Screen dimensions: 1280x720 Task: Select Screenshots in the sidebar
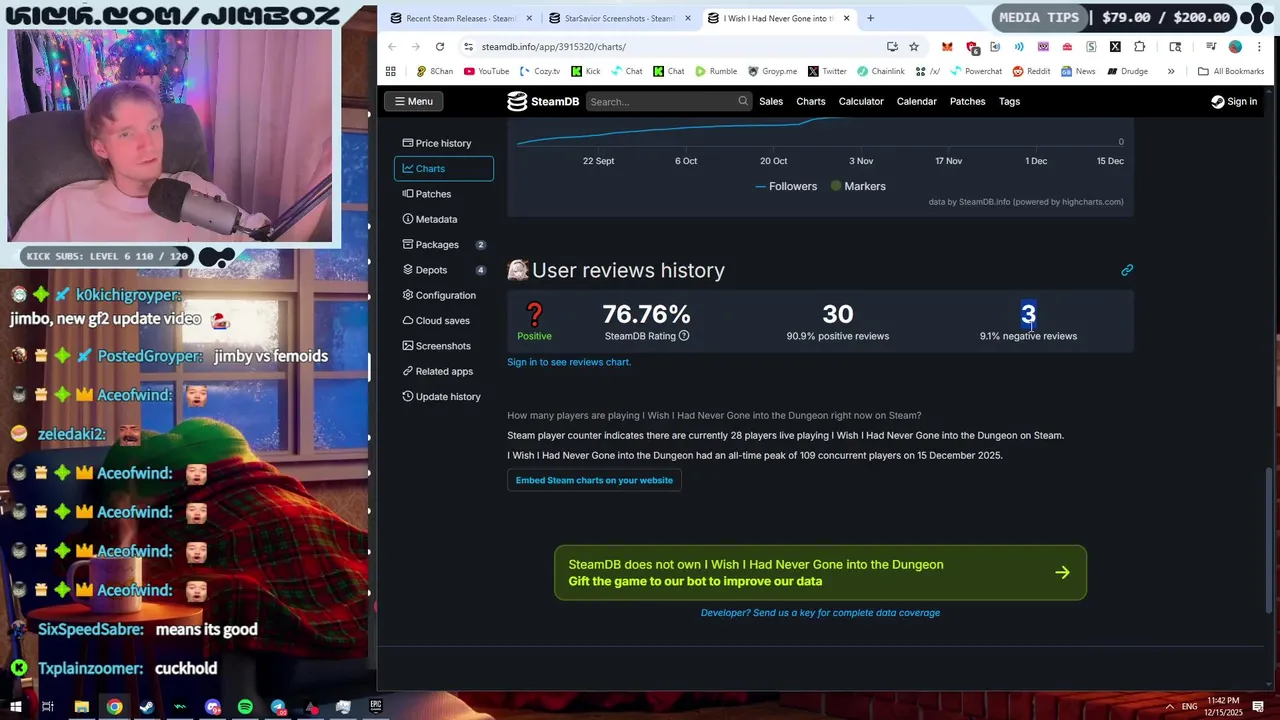(x=444, y=346)
